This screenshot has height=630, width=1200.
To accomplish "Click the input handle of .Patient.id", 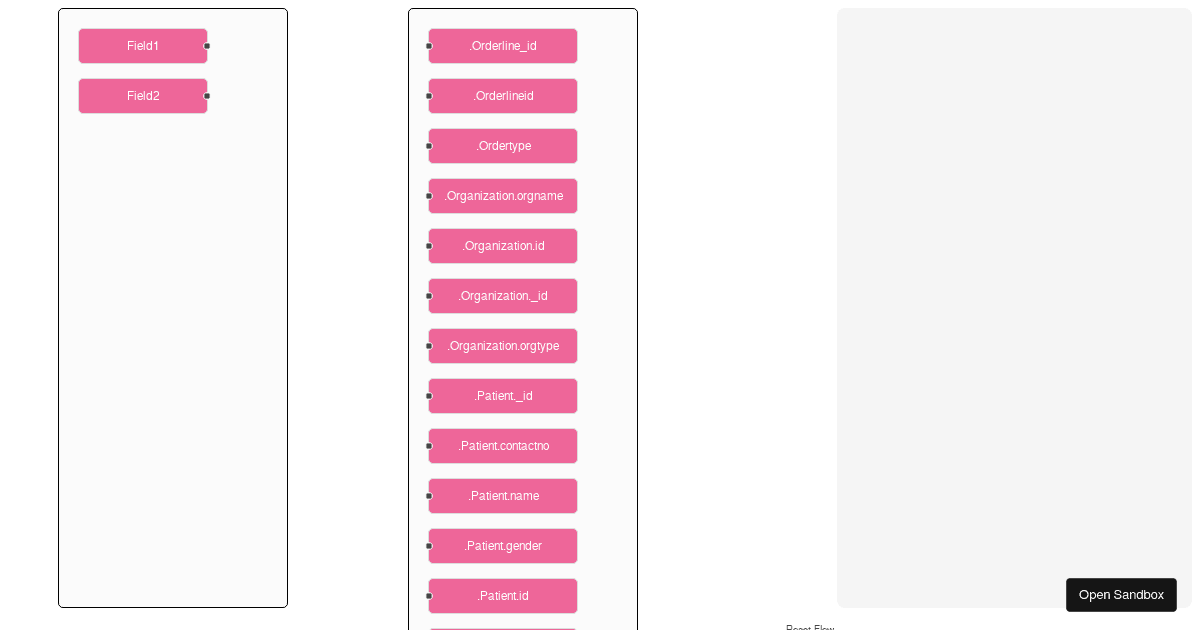I will (x=429, y=596).
